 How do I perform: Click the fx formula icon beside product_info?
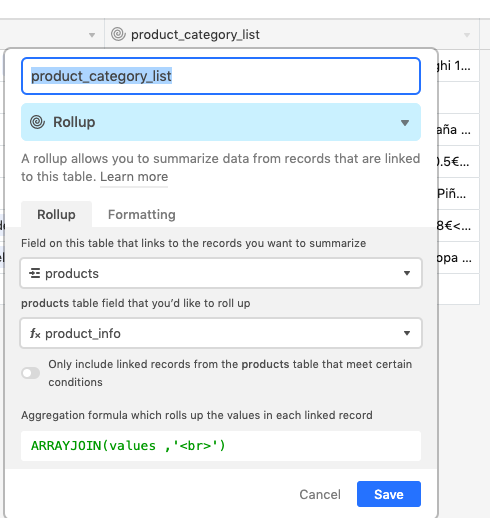click(x=35, y=333)
